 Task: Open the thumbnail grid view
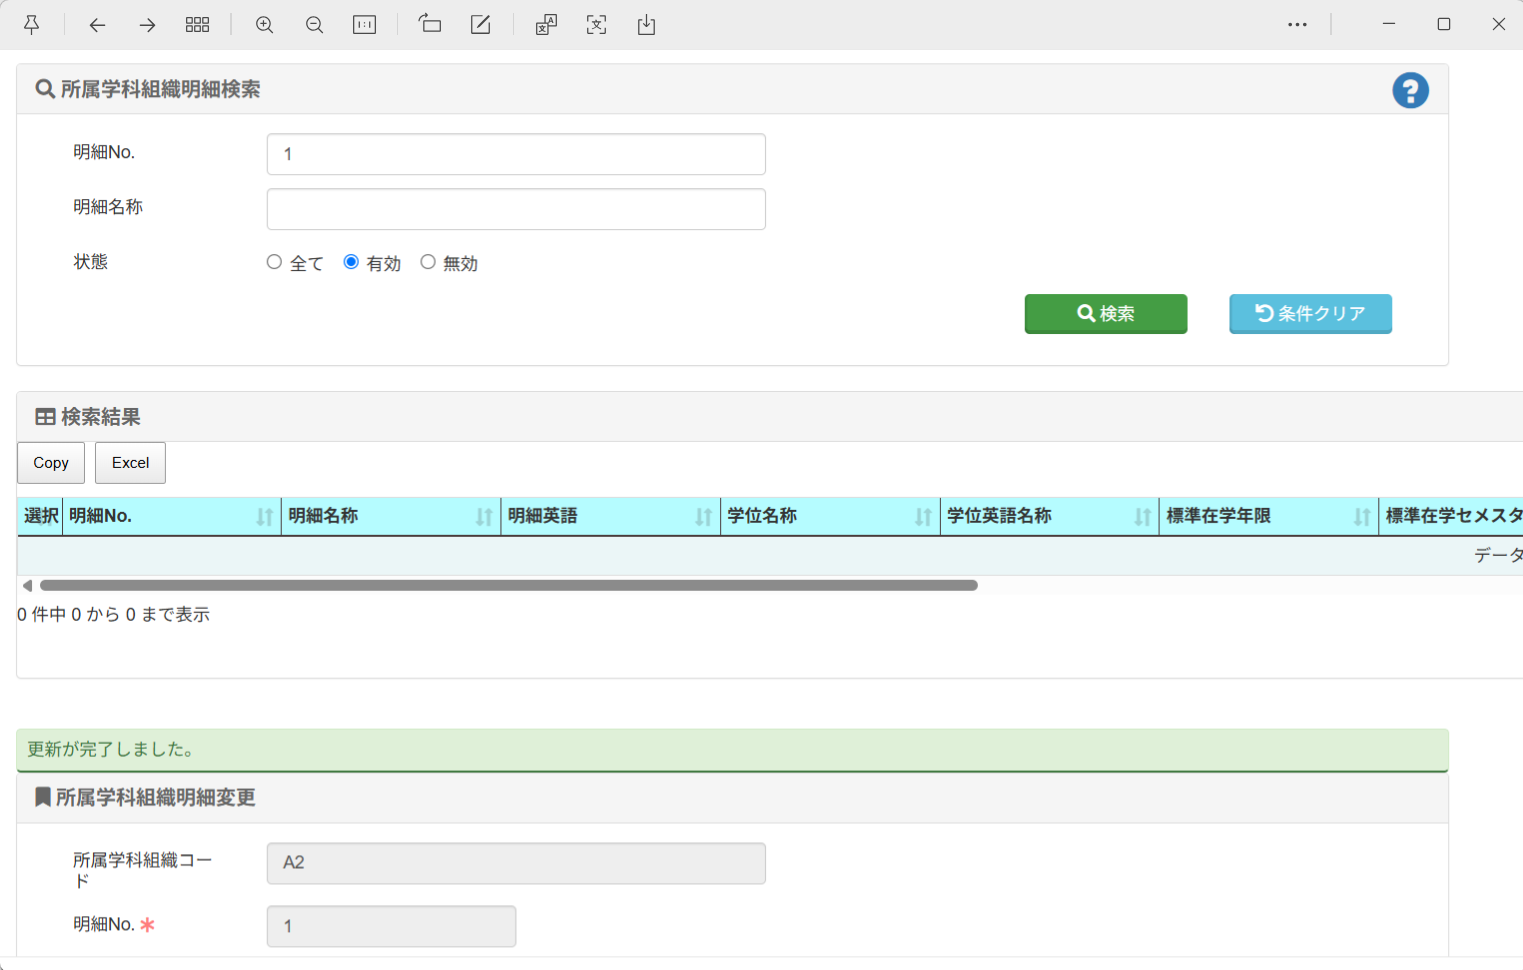(x=197, y=25)
